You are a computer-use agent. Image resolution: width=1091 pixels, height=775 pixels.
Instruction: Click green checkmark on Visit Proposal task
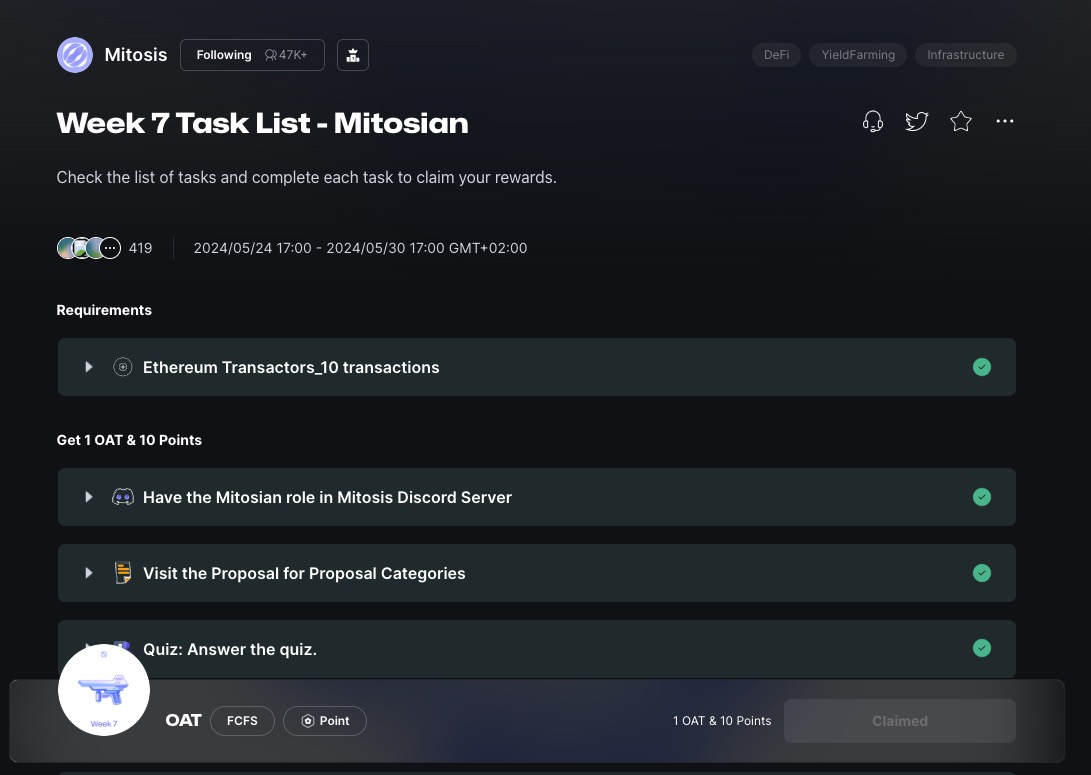click(982, 573)
